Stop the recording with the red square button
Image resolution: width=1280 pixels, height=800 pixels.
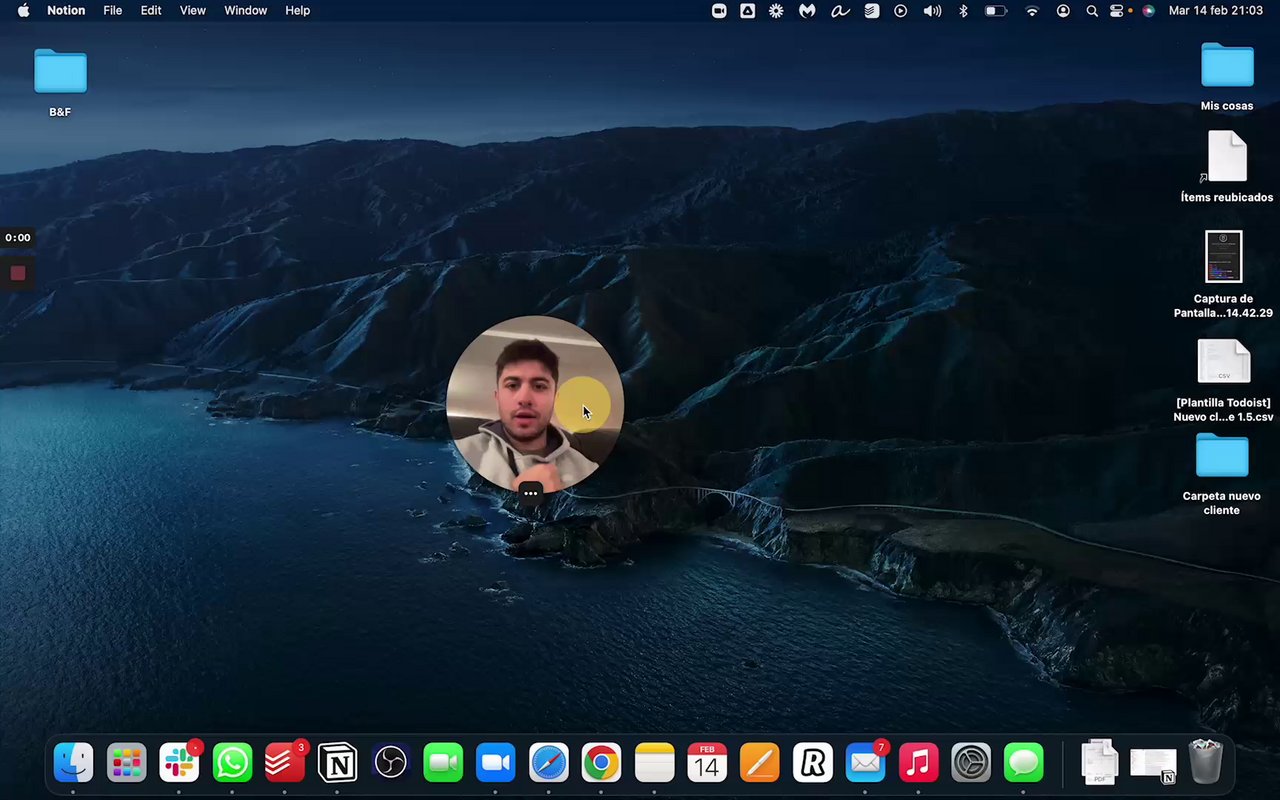coord(18,273)
